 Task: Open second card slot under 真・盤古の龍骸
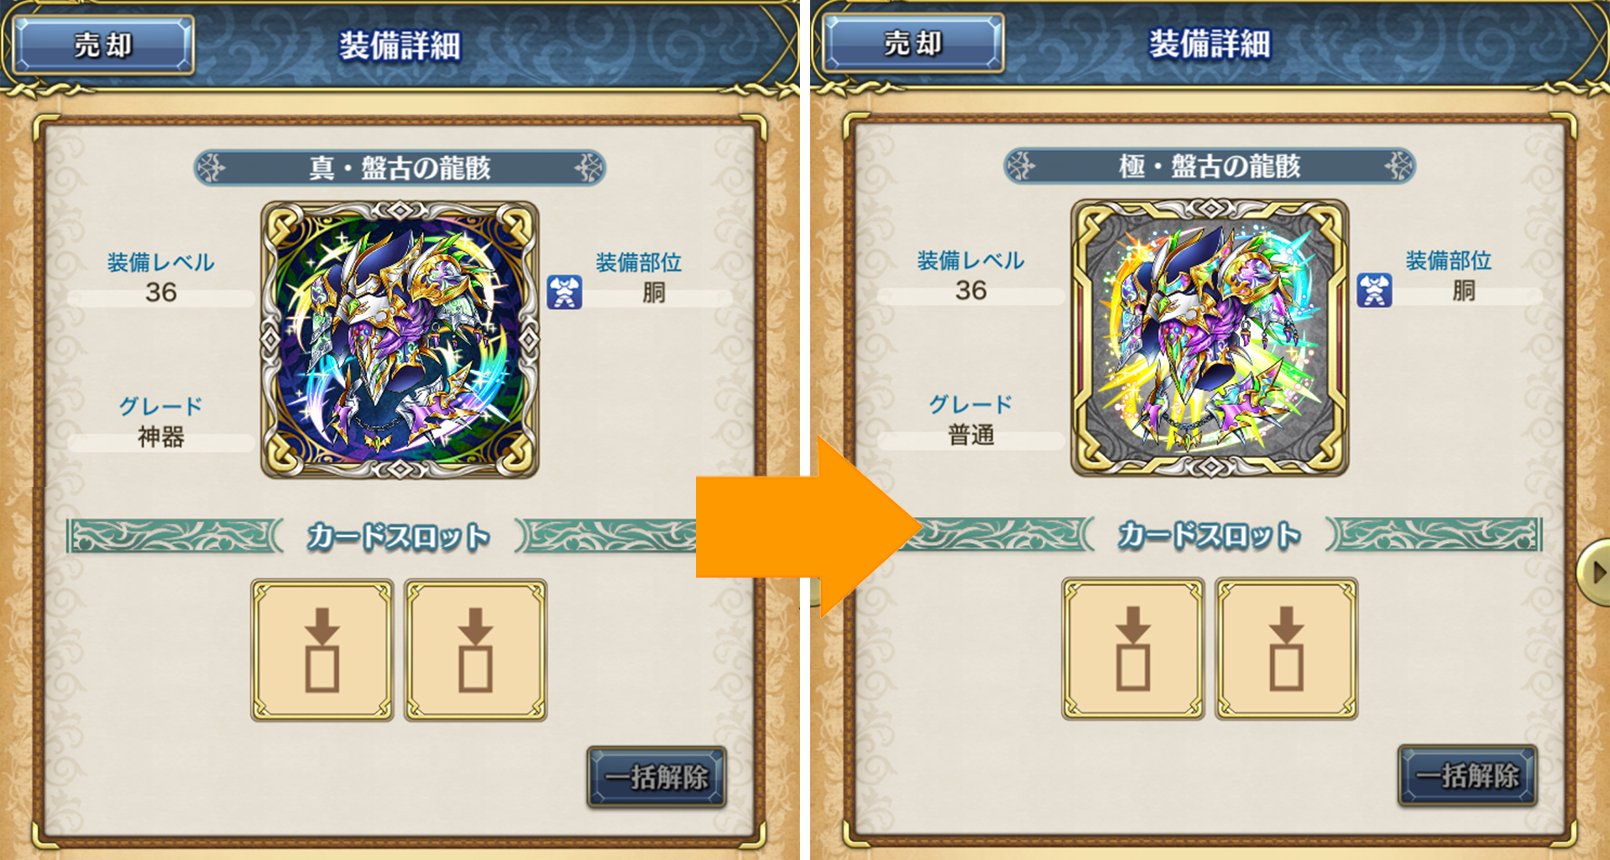point(476,650)
